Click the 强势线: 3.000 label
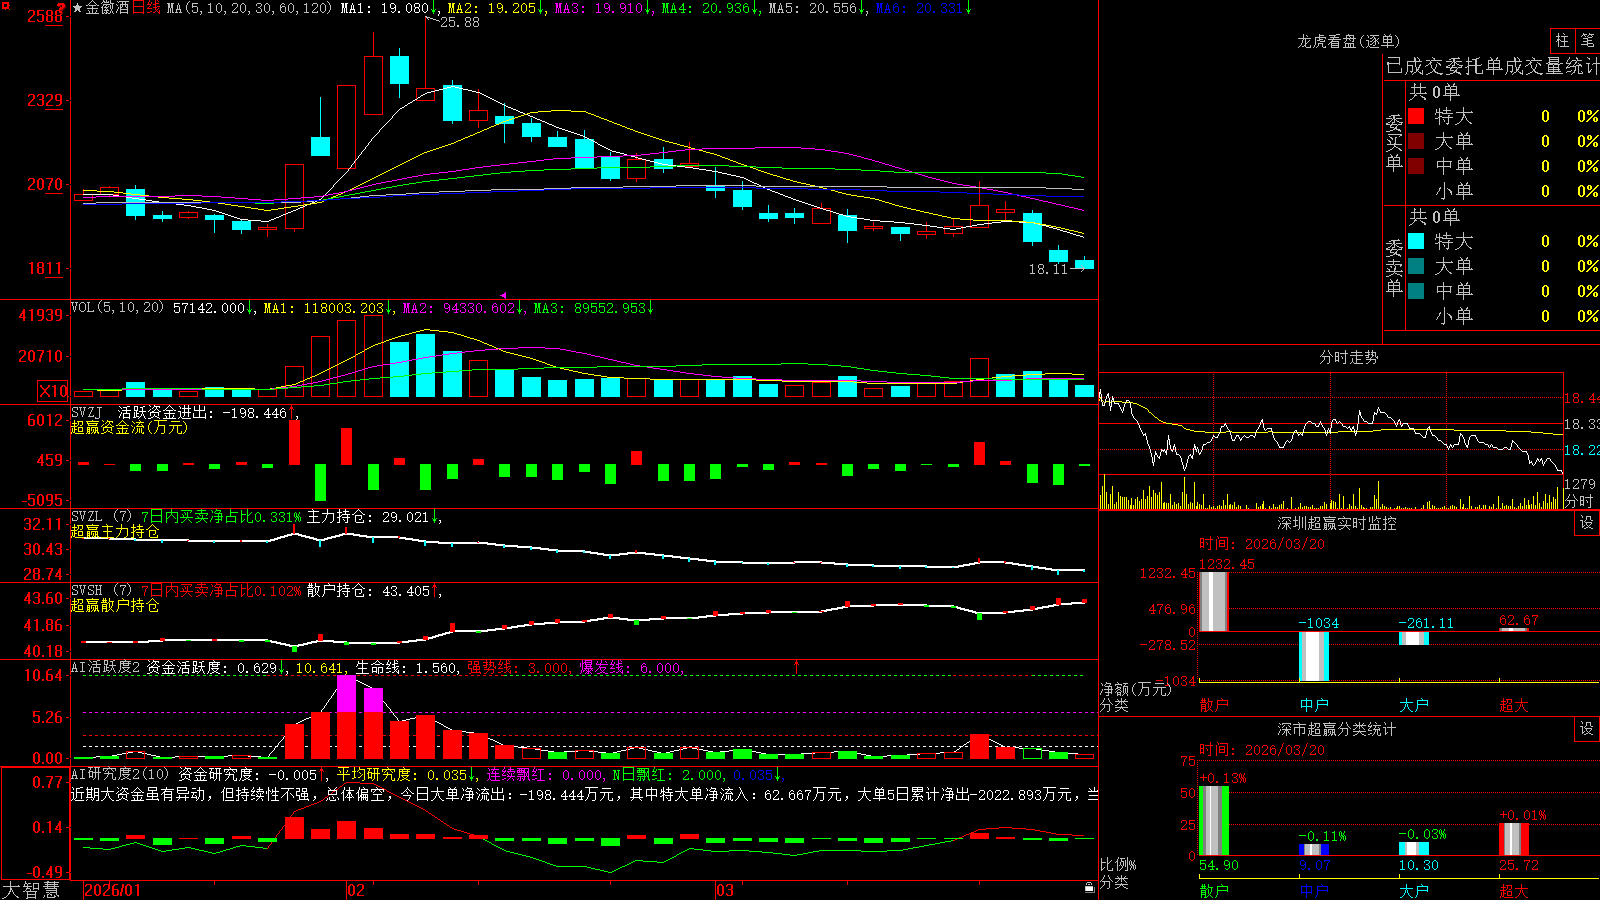This screenshot has width=1600, height=900. point(517,668)
